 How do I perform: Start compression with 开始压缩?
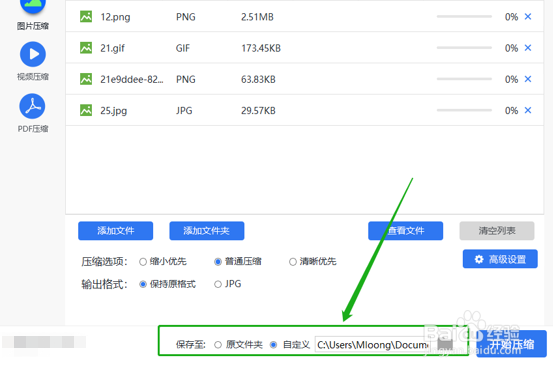tap(511, 344)
